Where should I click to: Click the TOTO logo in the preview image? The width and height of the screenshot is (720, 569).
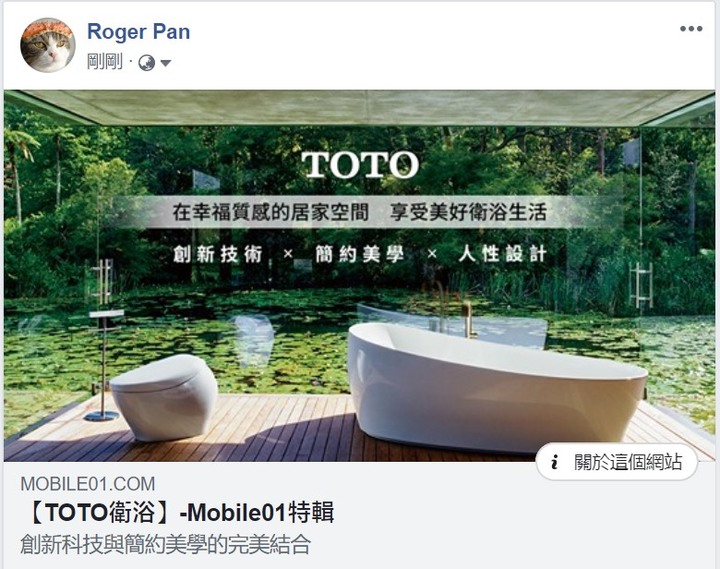coord(360,164)
